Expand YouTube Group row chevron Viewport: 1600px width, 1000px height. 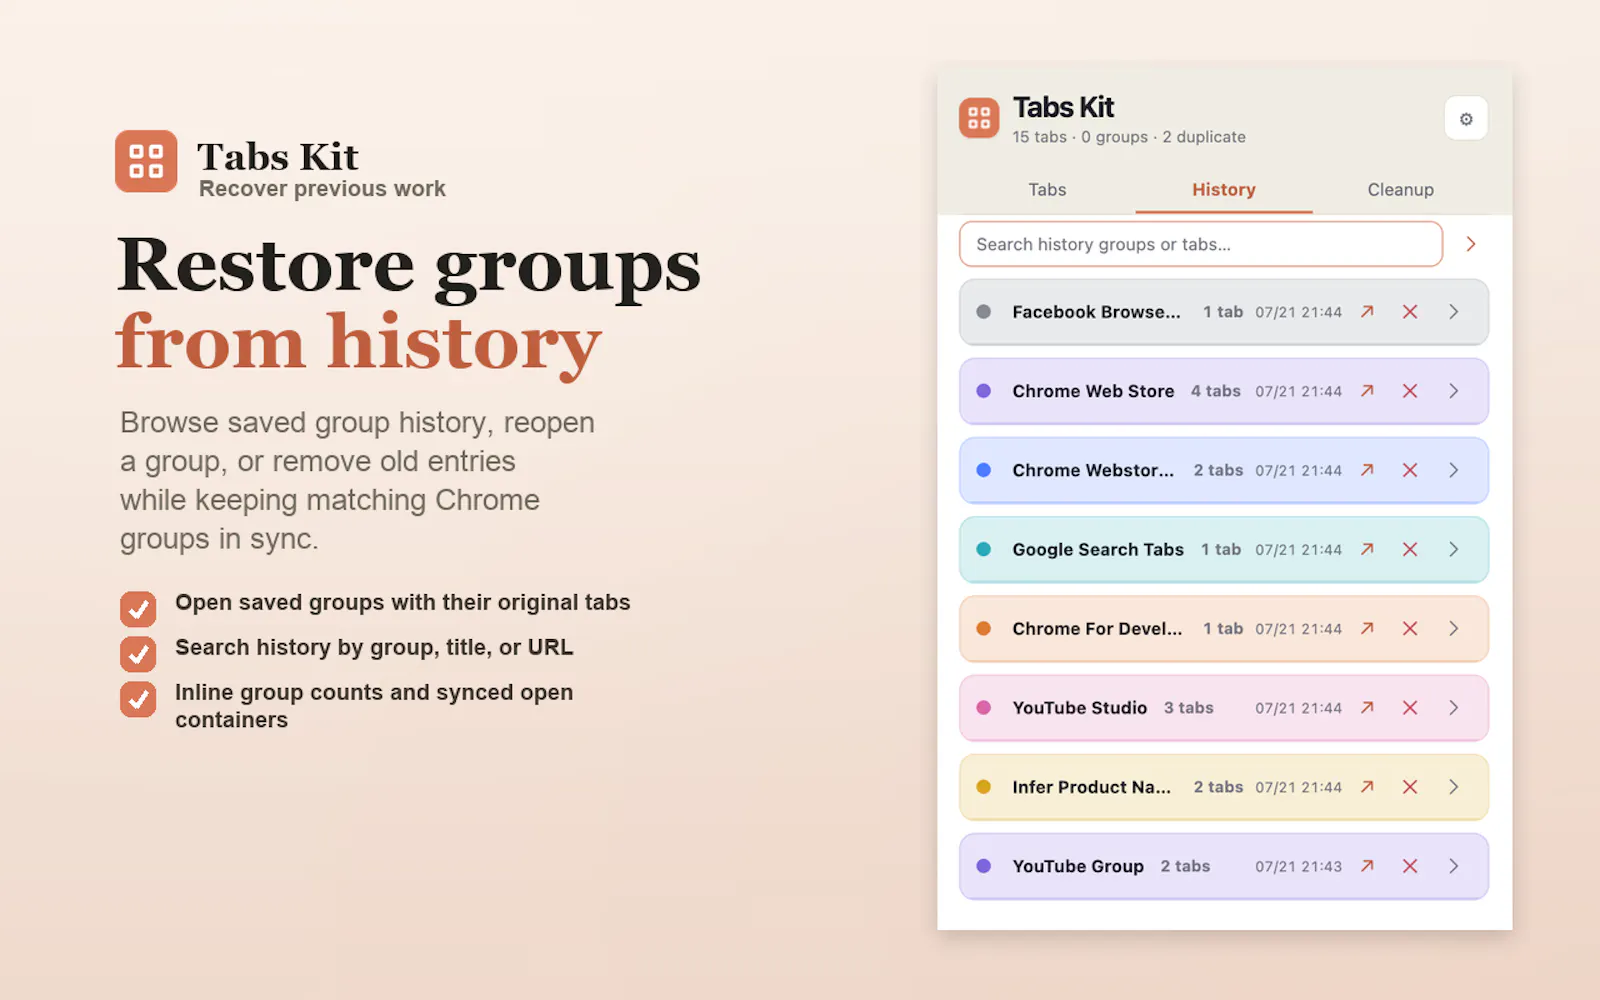click(1454, 866)
